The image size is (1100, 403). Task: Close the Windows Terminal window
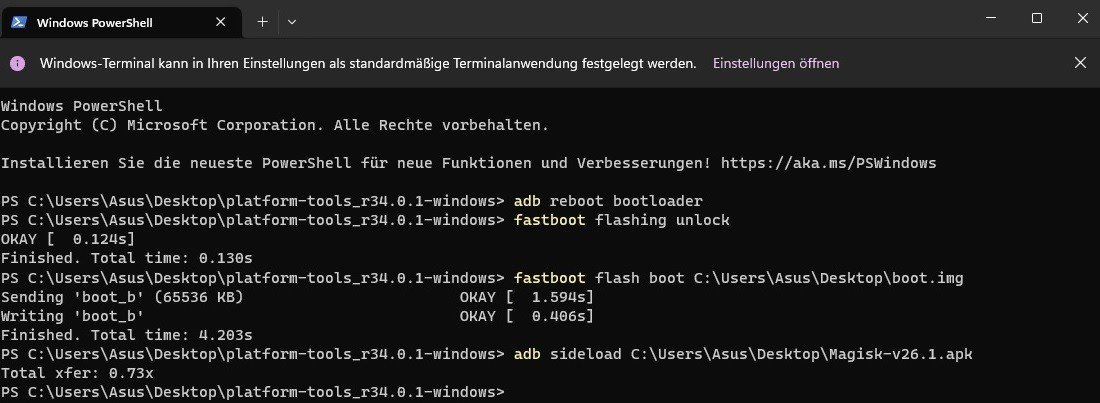pos(1082,19)
